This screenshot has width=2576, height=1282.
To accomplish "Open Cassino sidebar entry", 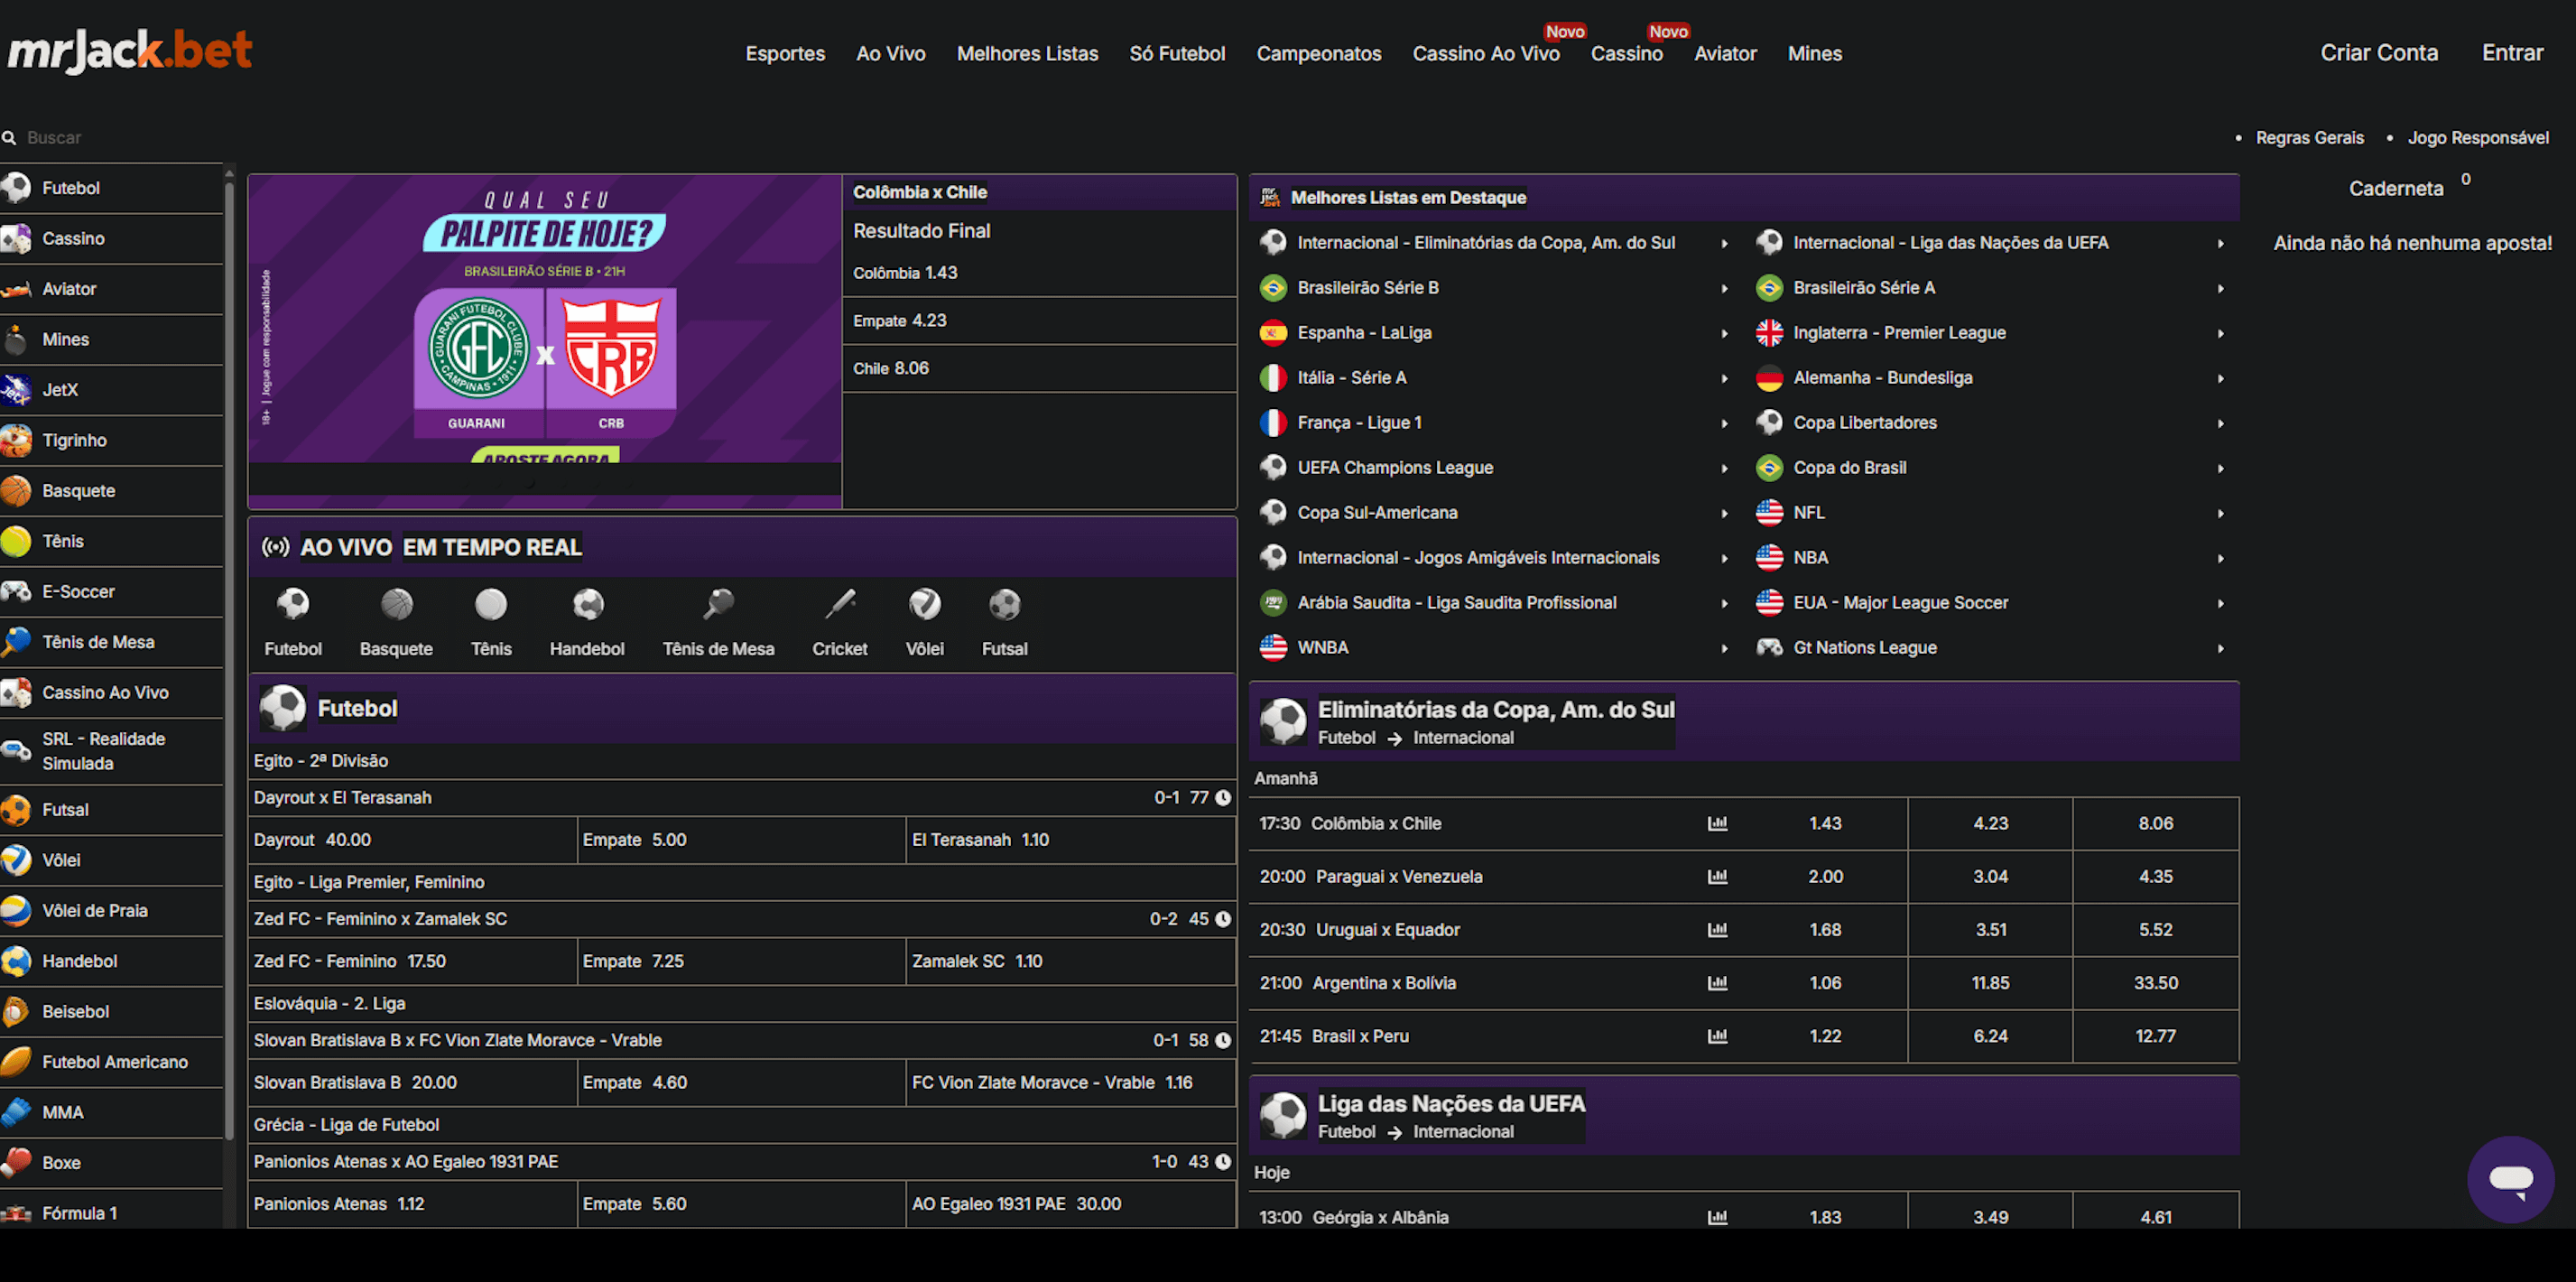I will point(111,238).
